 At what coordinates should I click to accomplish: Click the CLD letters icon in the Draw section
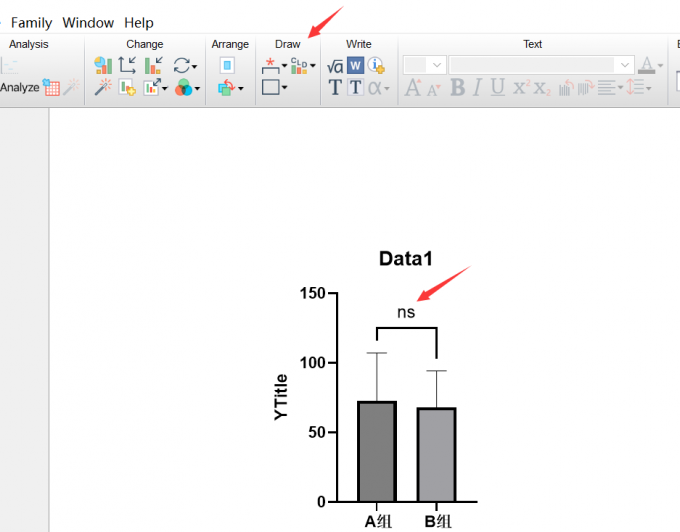pos(299,65)
